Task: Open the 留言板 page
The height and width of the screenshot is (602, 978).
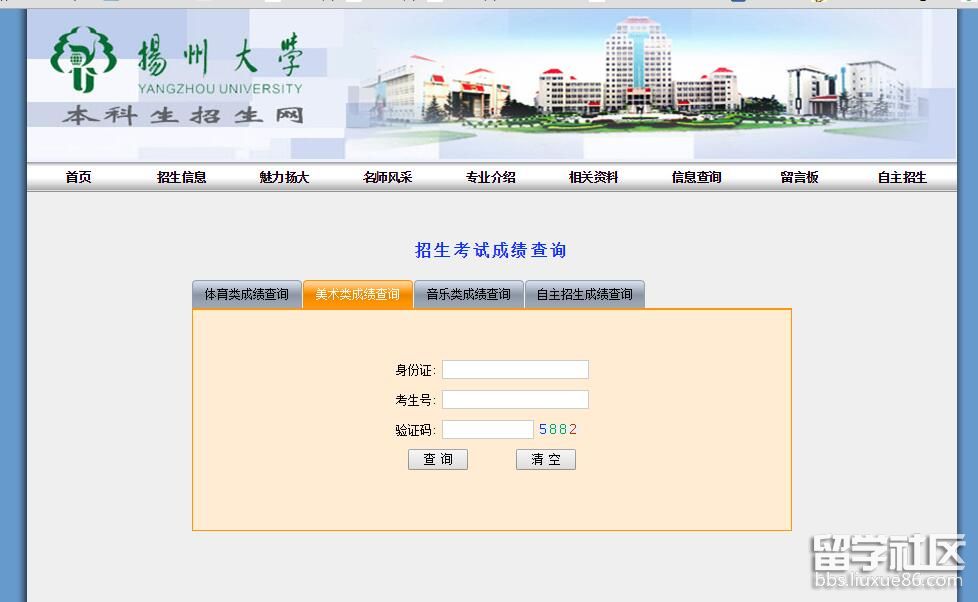Action: click(x=799, y=177)
